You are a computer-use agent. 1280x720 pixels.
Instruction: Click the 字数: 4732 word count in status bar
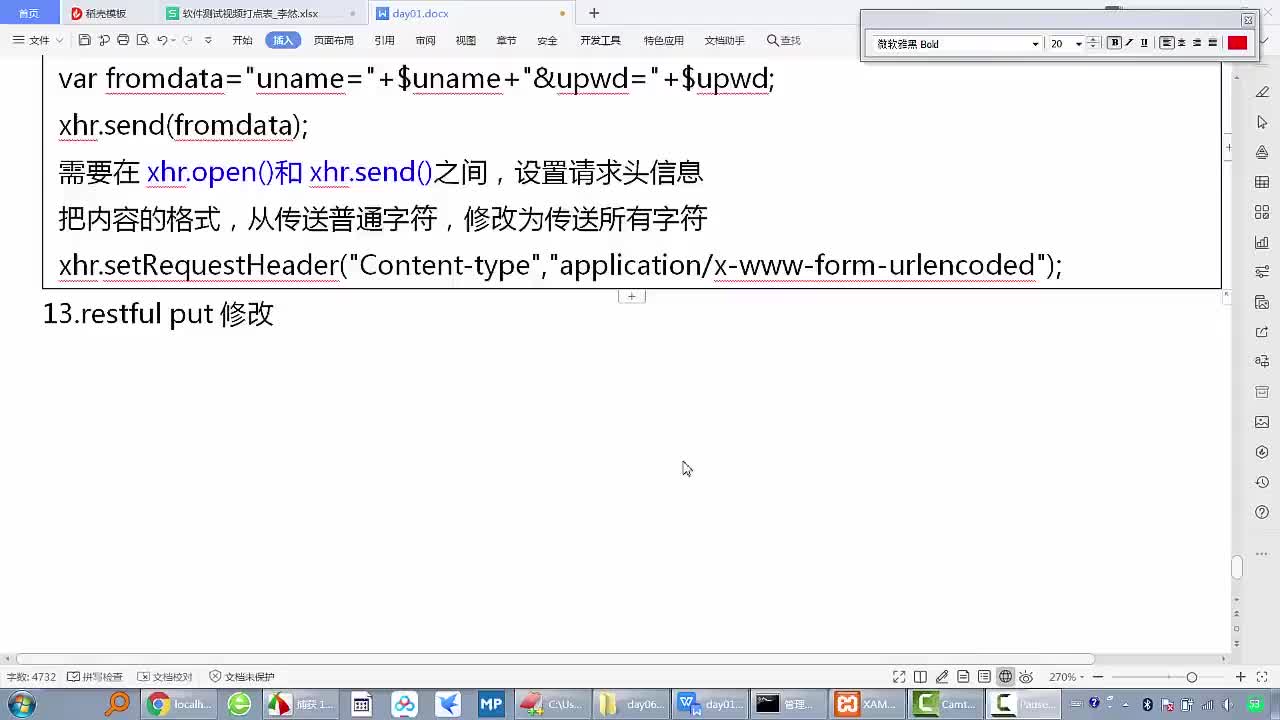tap(31, 677)
